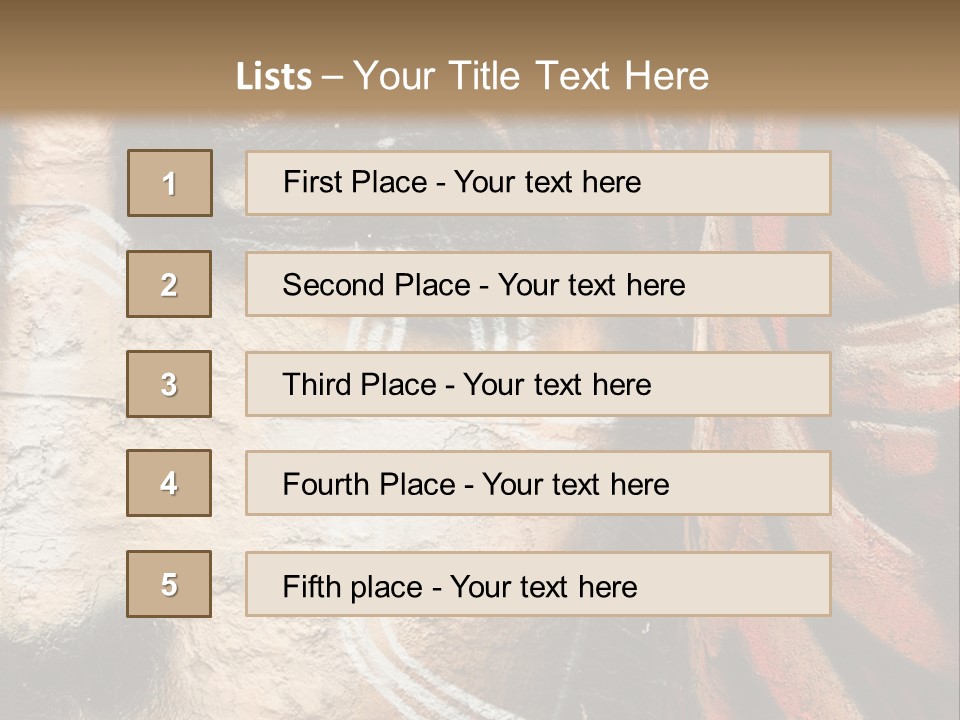The height and width of the screenshot is (720, 960).
Task: Click 'Your text here' in Fifth place row
Action: tap(543, 586)
